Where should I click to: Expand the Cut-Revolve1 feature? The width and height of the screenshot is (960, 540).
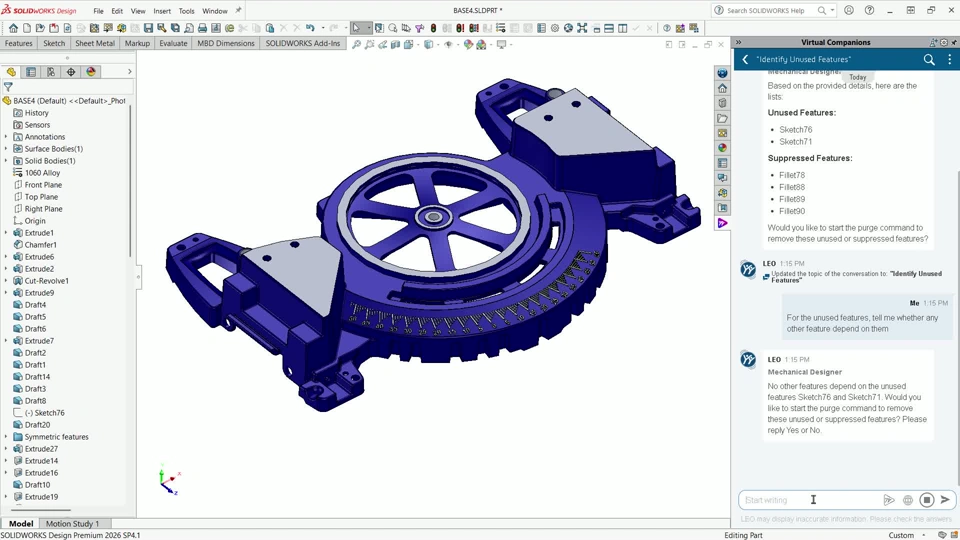[x=6, y=280]
